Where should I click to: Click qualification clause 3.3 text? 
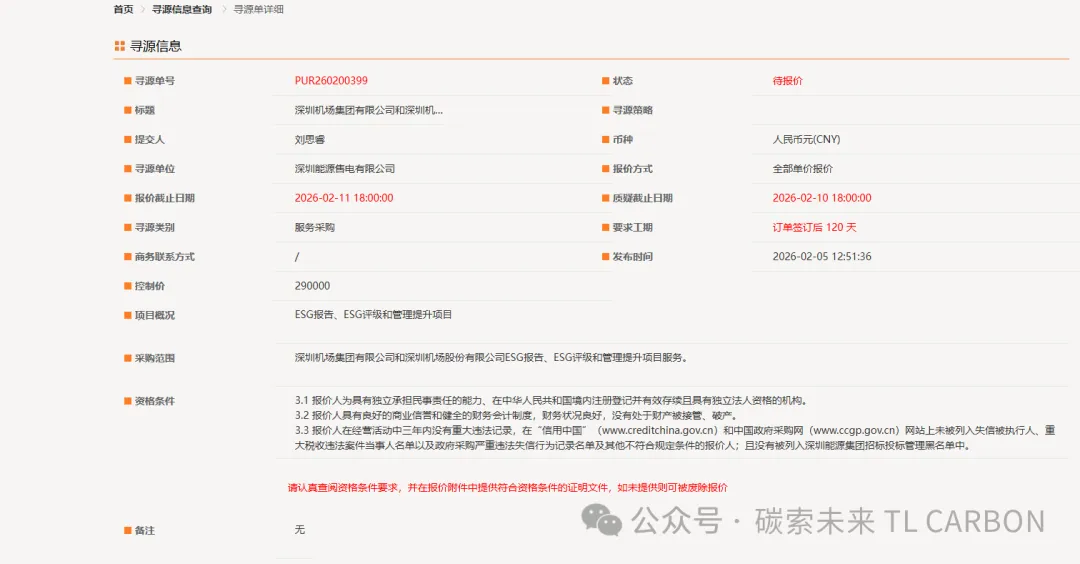675,438
